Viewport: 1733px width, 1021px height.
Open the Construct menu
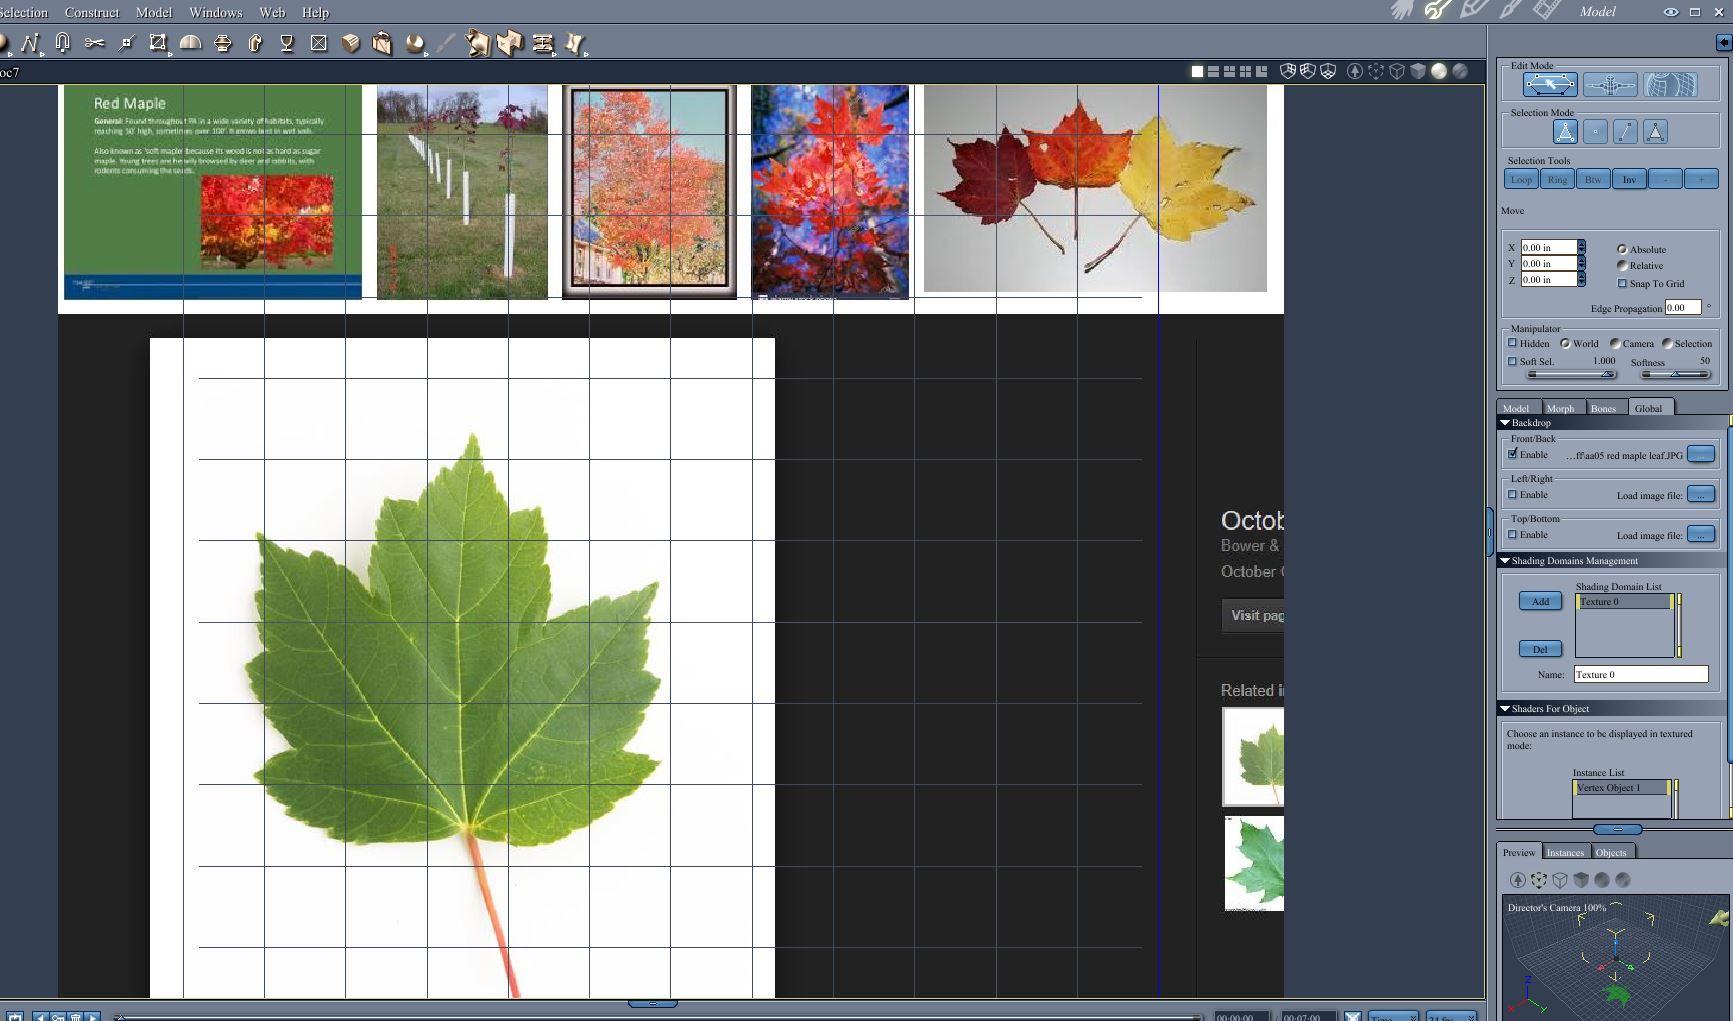(92, 12)
